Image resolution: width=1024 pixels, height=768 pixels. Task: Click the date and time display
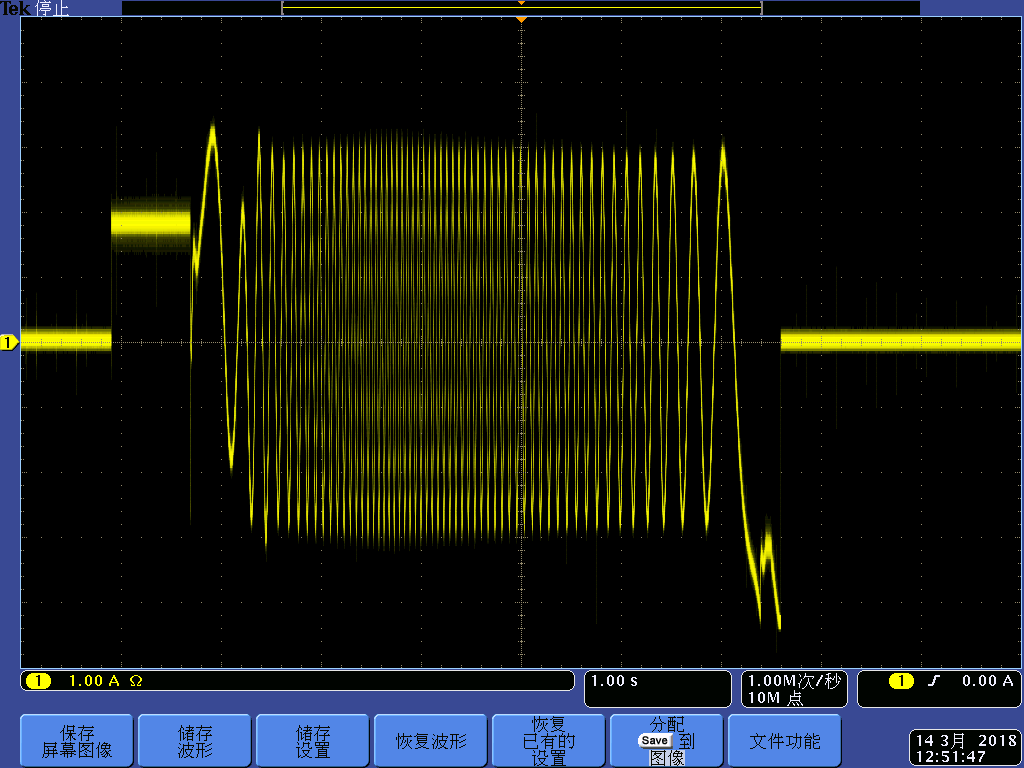tap(964, 749)
